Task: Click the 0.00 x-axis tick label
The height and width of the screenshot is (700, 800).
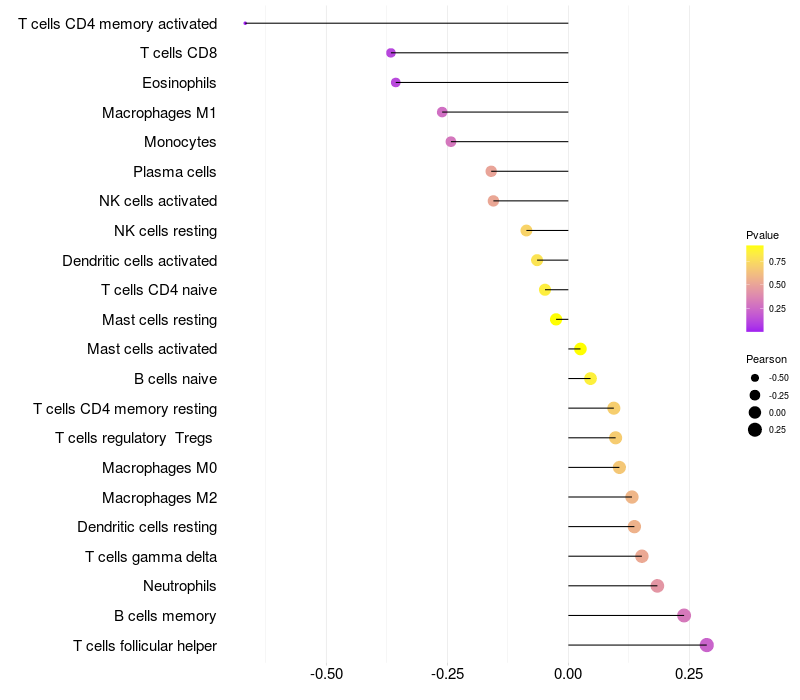Action: (x=568, y=674)
